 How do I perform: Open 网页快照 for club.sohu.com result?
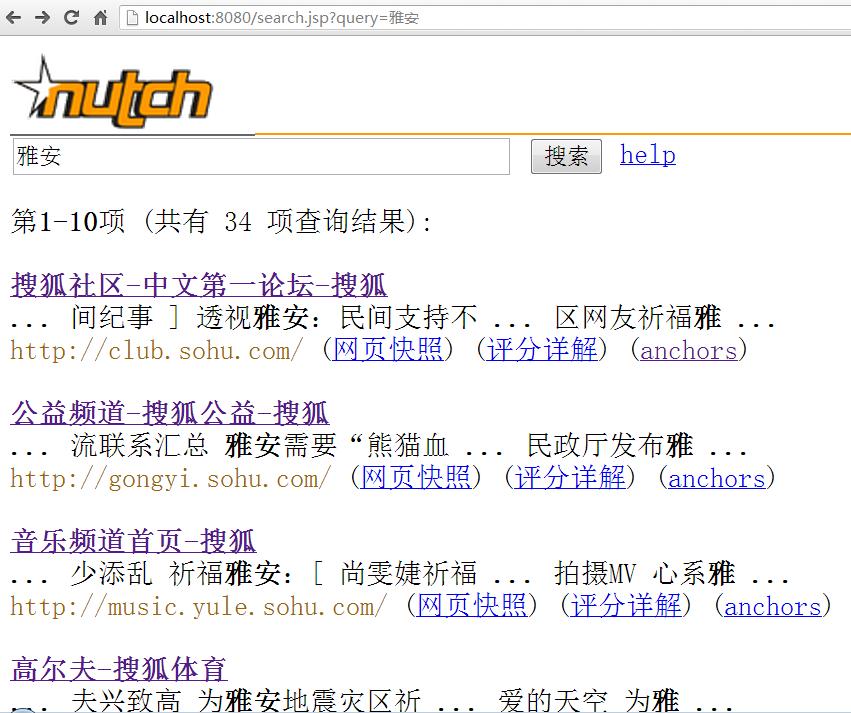[x=388, y=349]
